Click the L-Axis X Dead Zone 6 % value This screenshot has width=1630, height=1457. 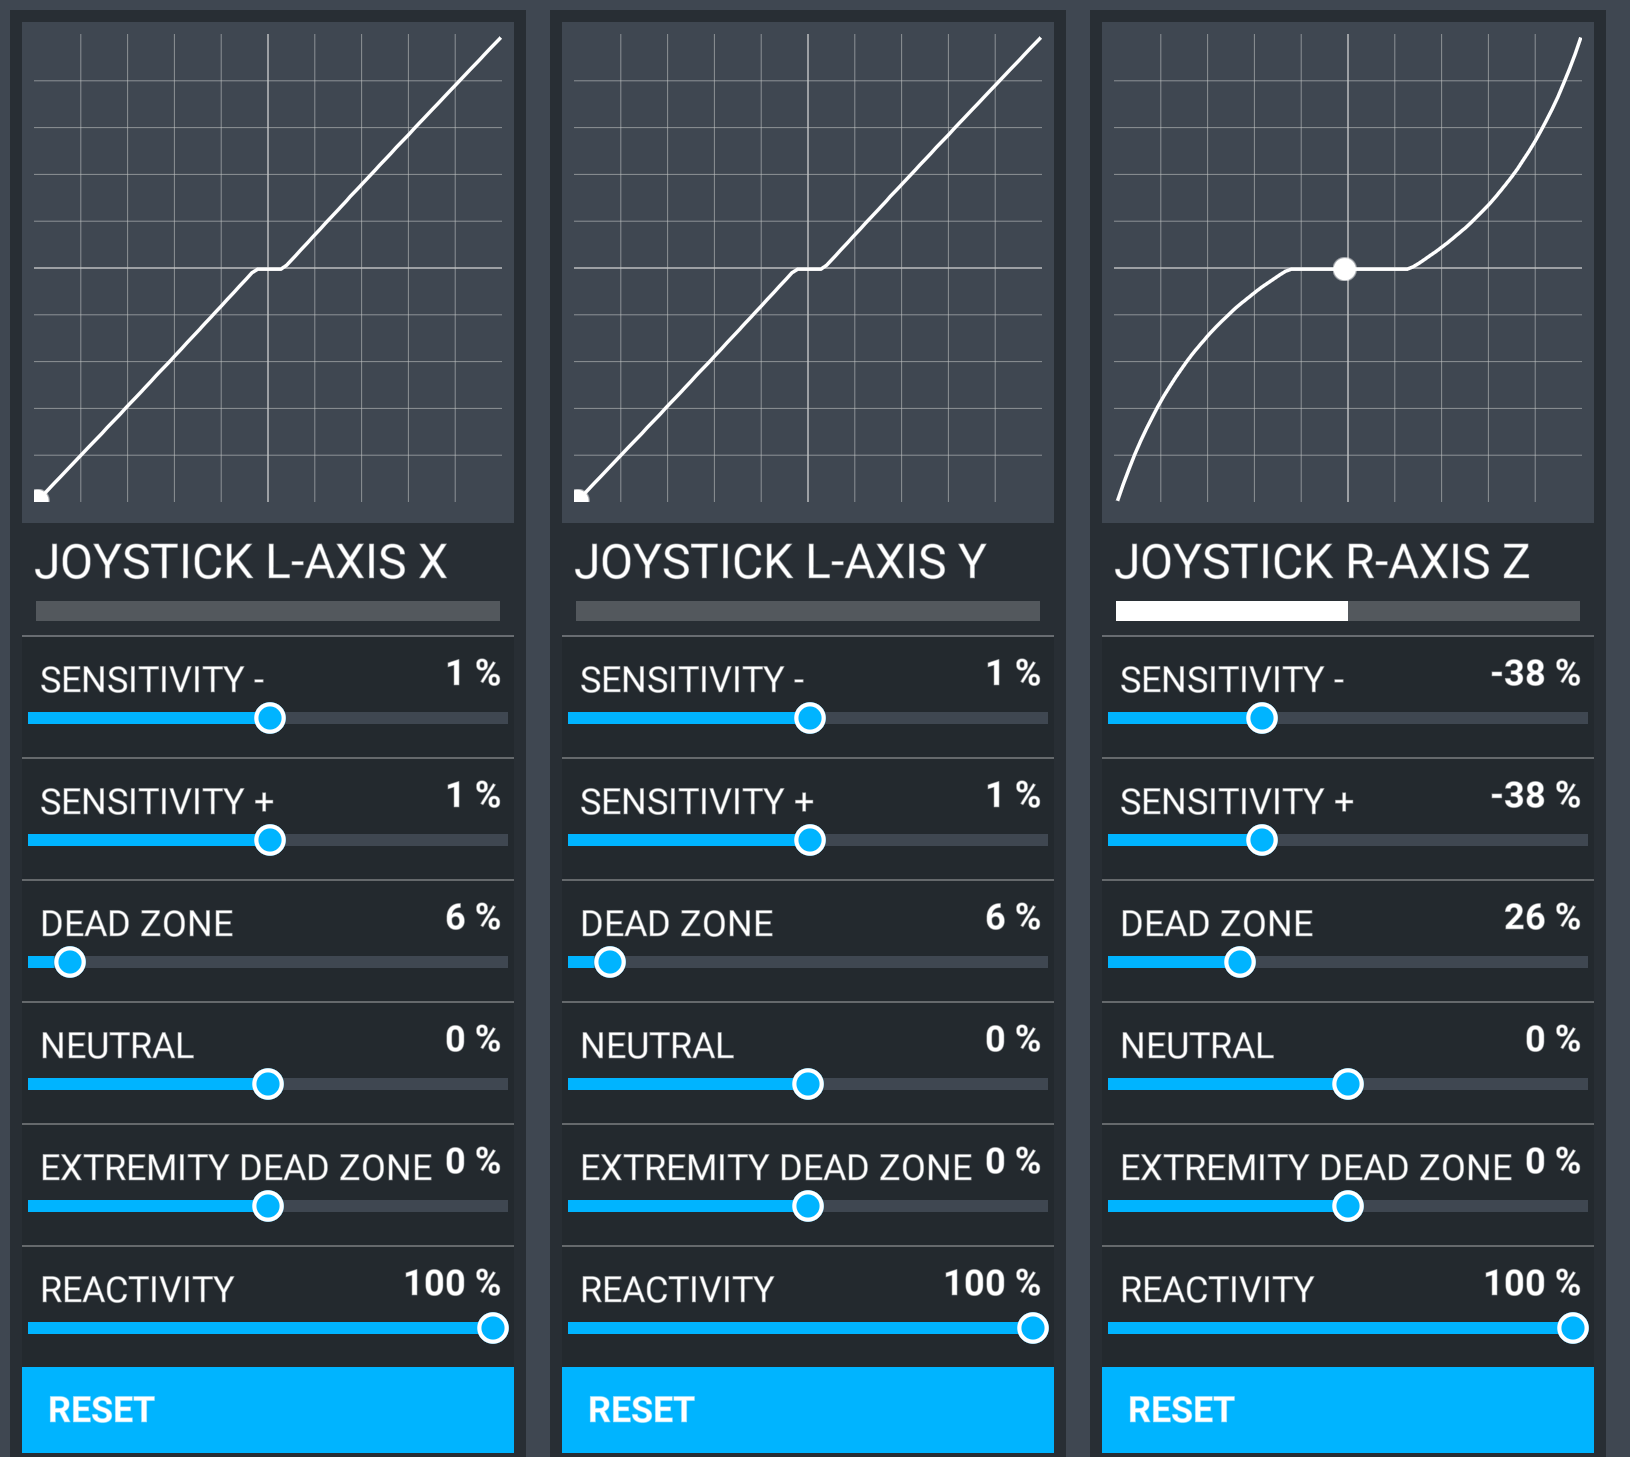point(473,917)
